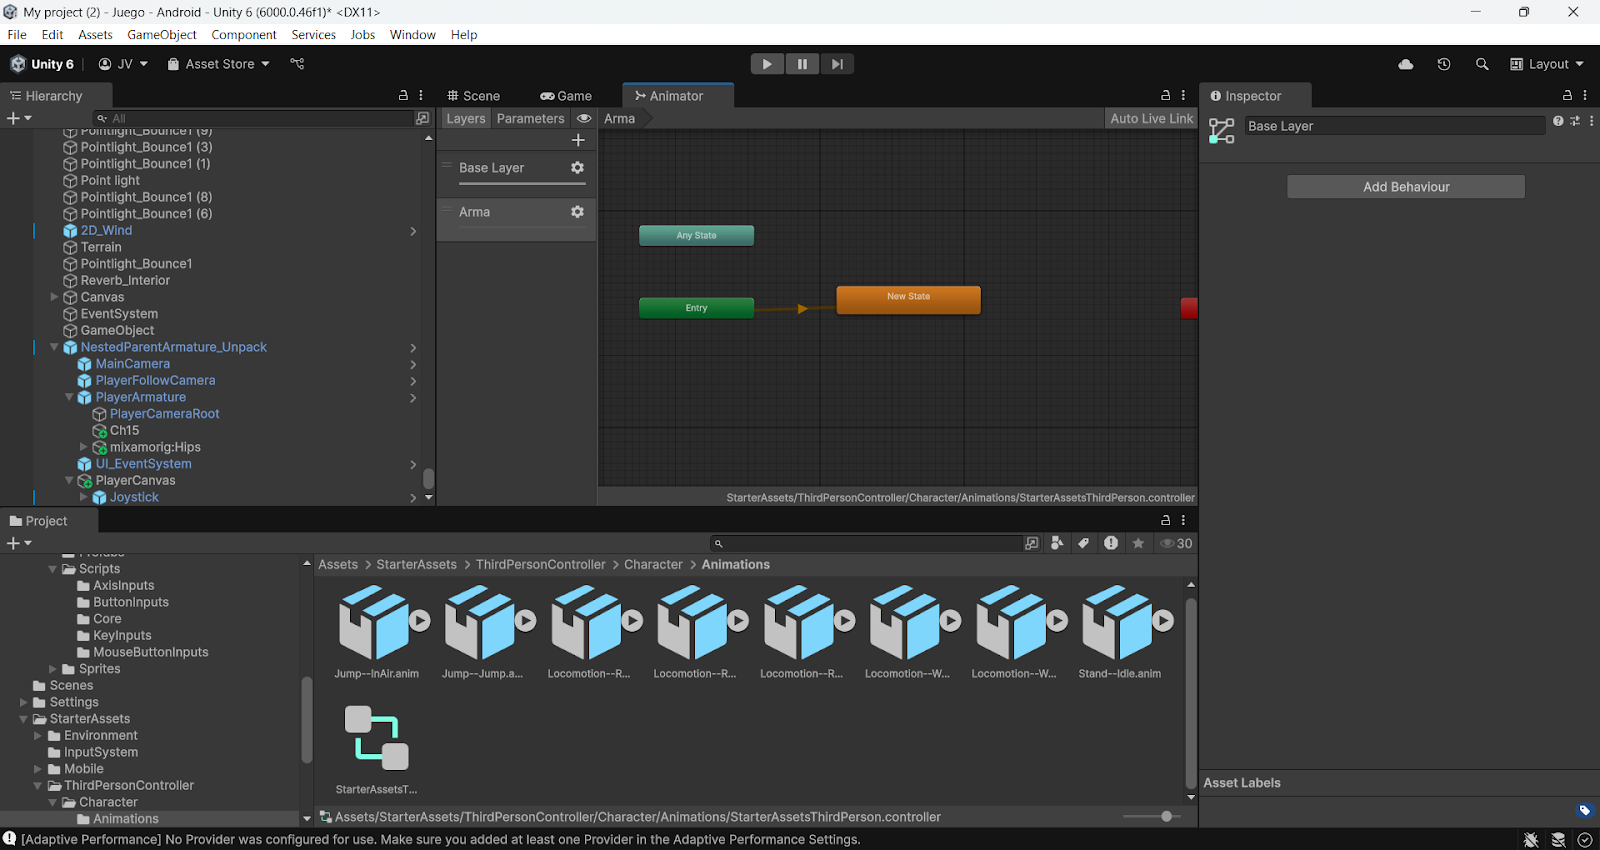This screenshot has height=850, width=1600.
Task: Open the File menu
Action: [17, 34]
